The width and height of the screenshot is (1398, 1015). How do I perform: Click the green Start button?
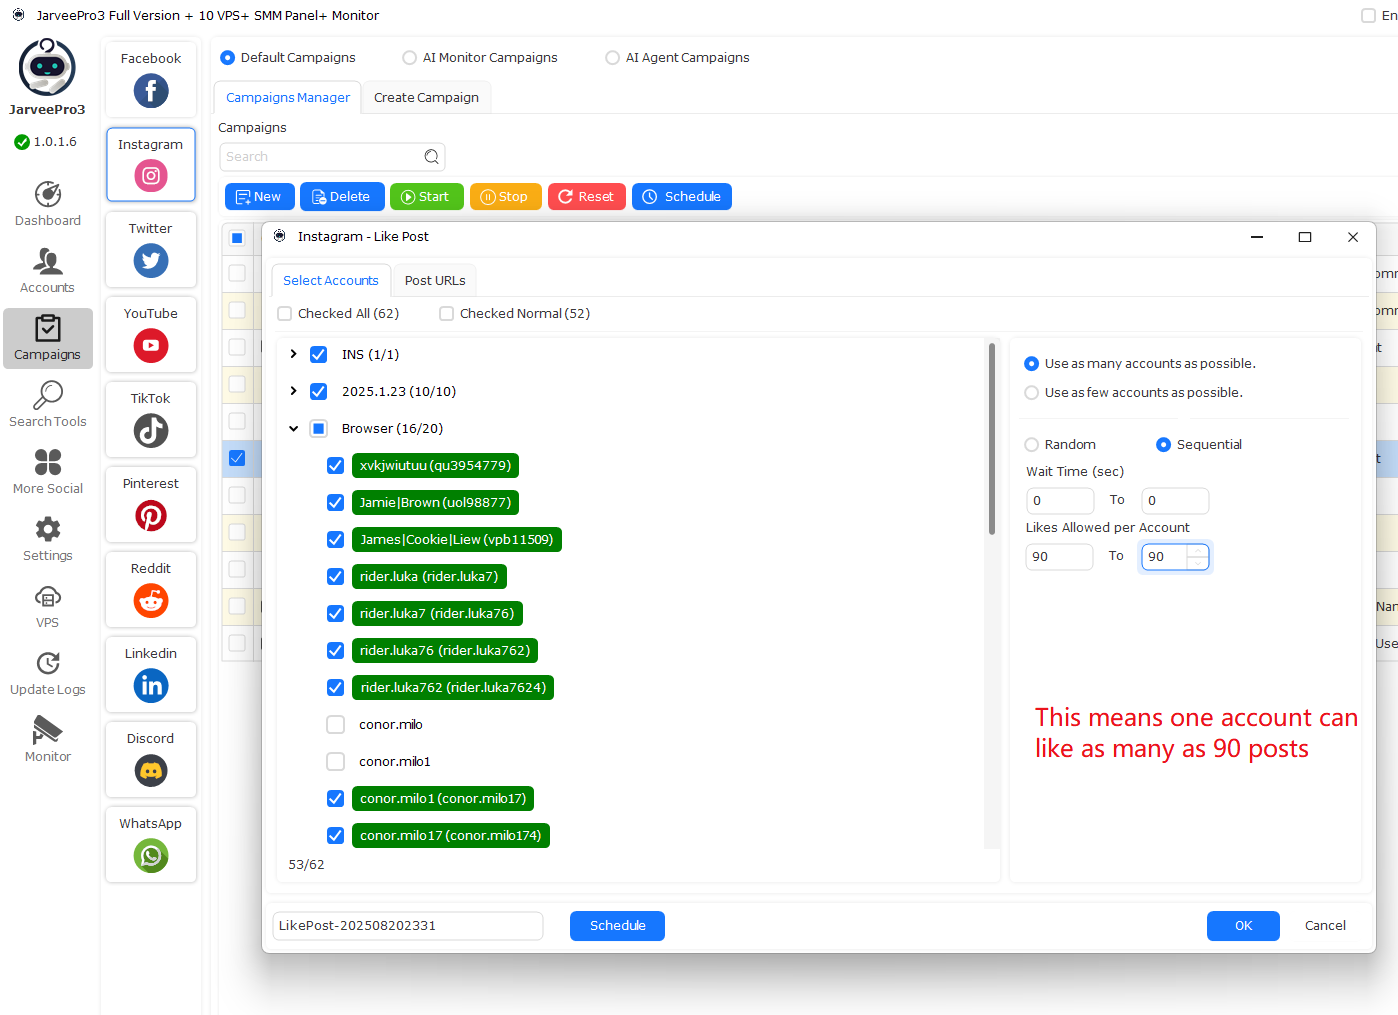point(427,197)
